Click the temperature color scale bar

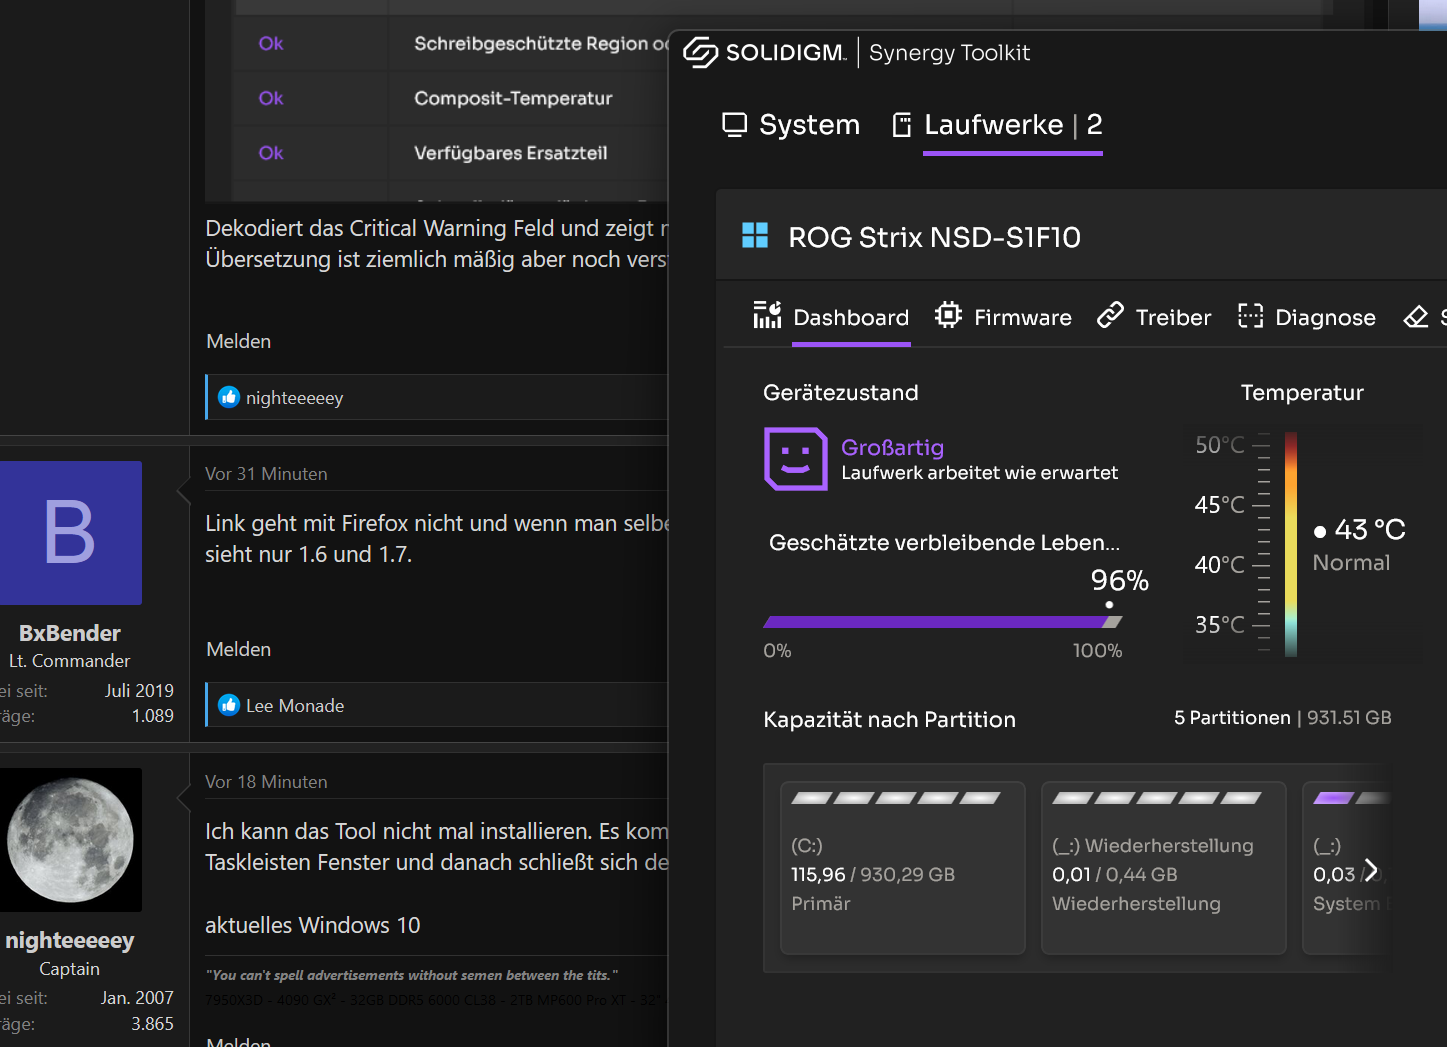pos(1291,543)
